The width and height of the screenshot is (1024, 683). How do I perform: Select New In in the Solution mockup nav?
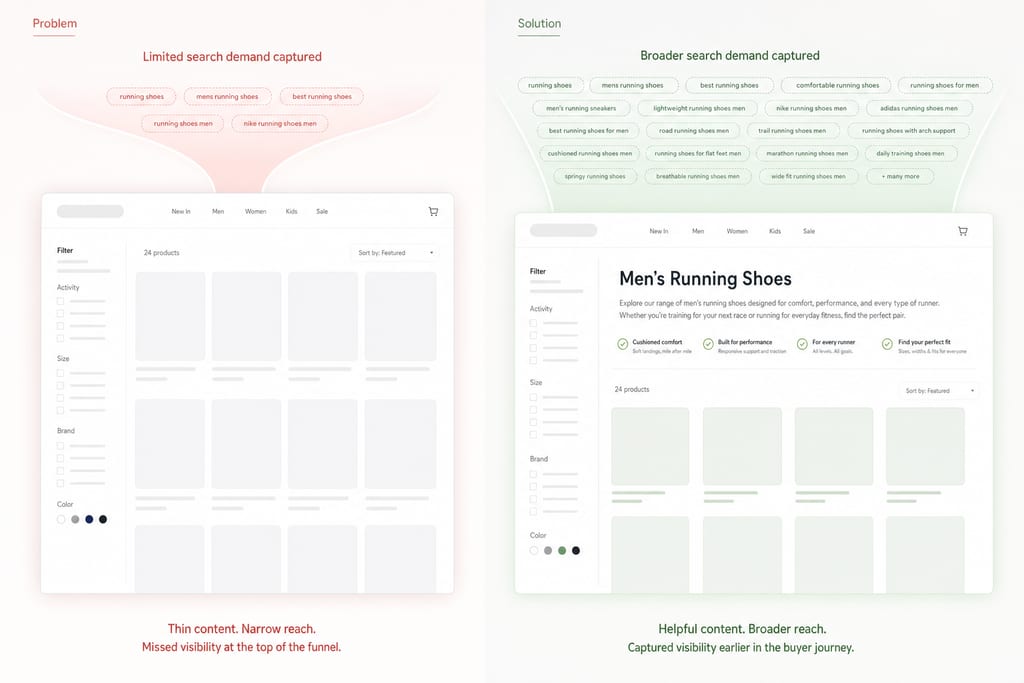[658, 231]
